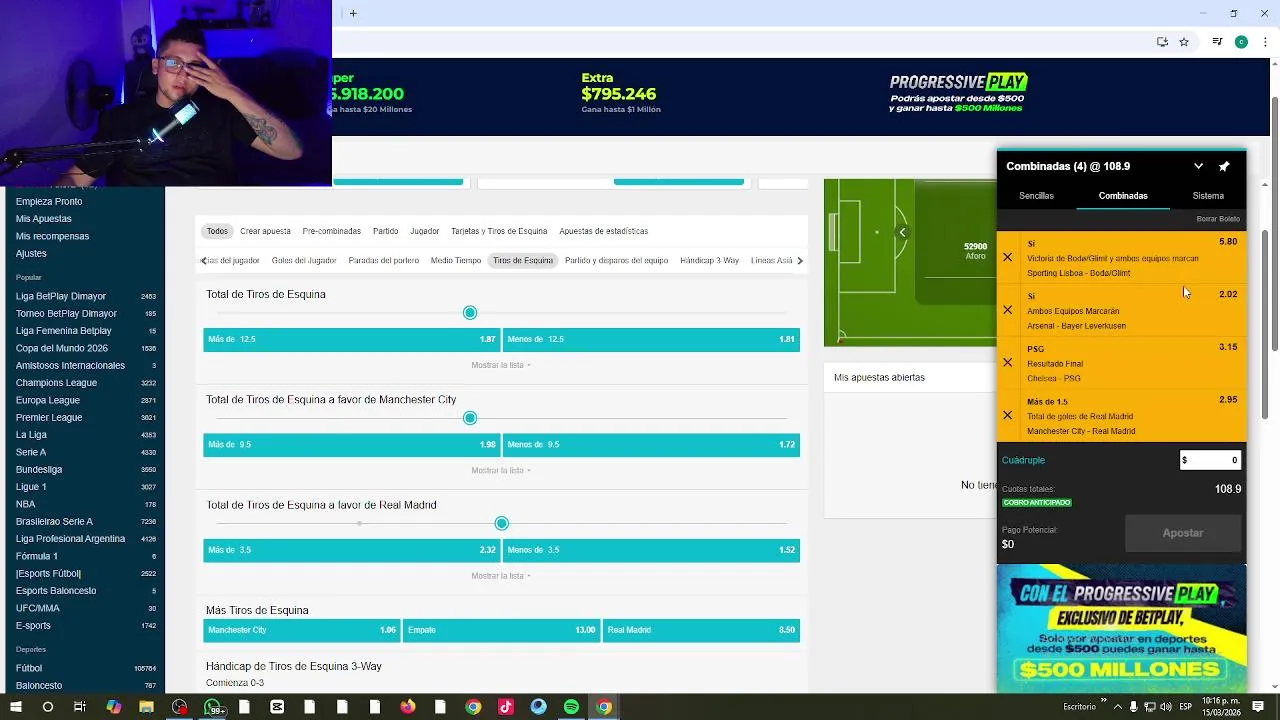Show hidden system tray icons

pyautogui.click(x=1118, y=707)
